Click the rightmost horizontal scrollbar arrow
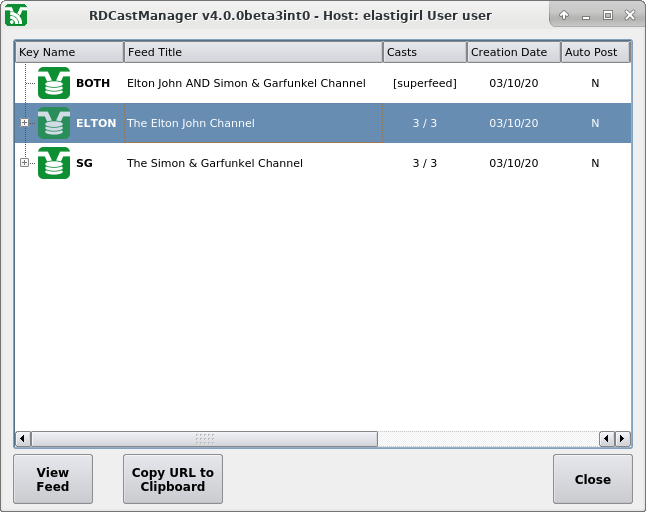 [622, 438]
